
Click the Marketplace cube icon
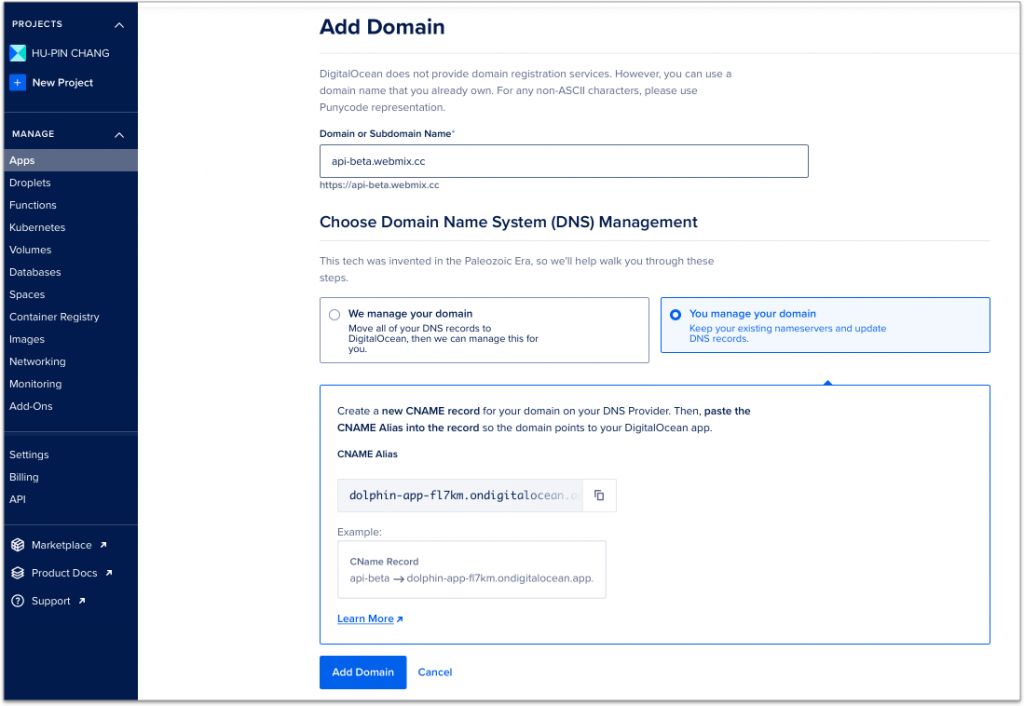pyautogui.click(x=18, y=545)
